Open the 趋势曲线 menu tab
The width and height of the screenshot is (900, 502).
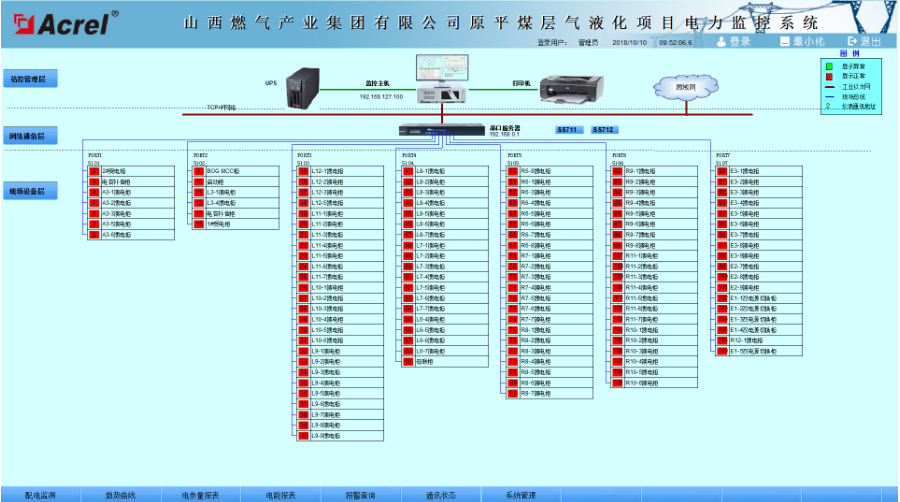pos(121,495)
